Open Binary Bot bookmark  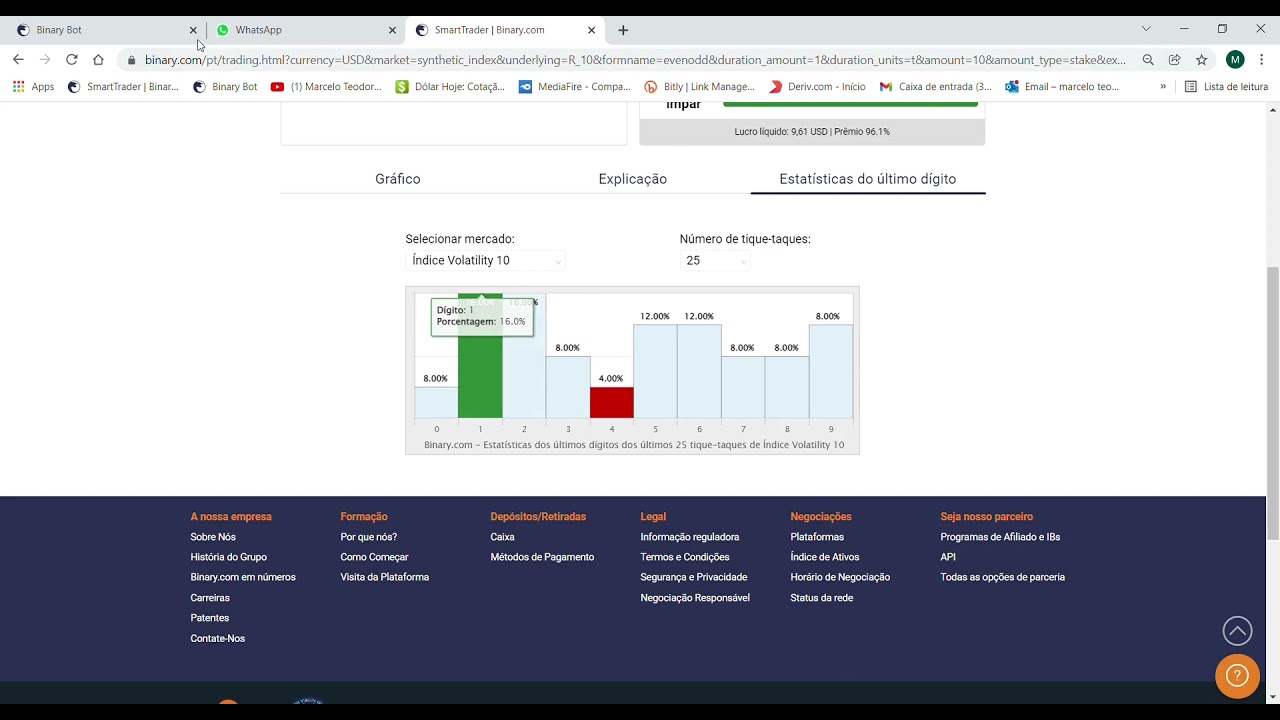(x=225, y=87)
